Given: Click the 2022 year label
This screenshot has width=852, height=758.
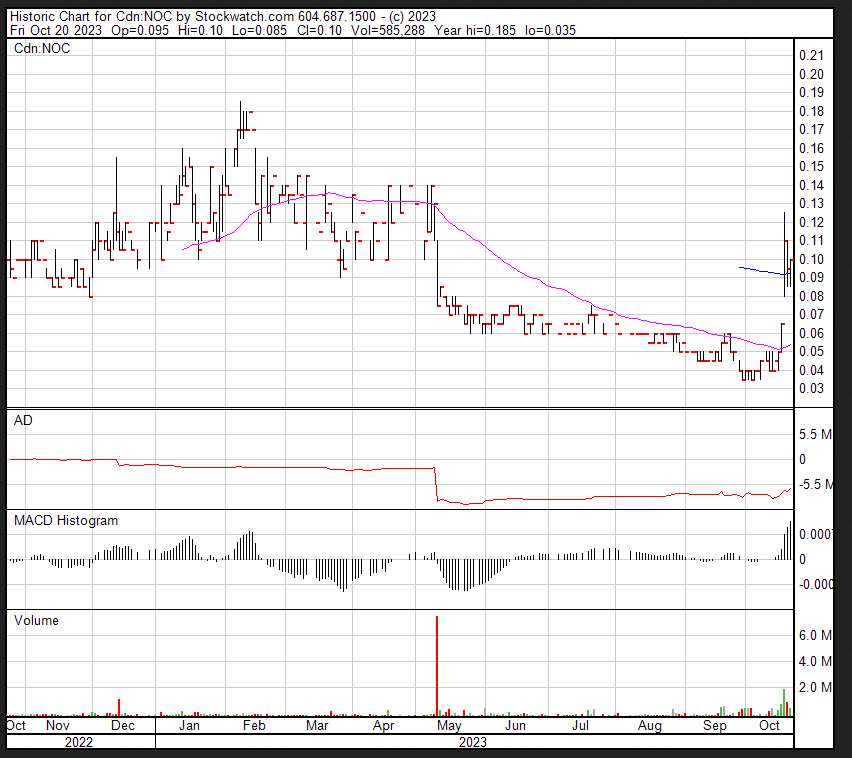Looking at the screenshot, I should coord(78,742).
